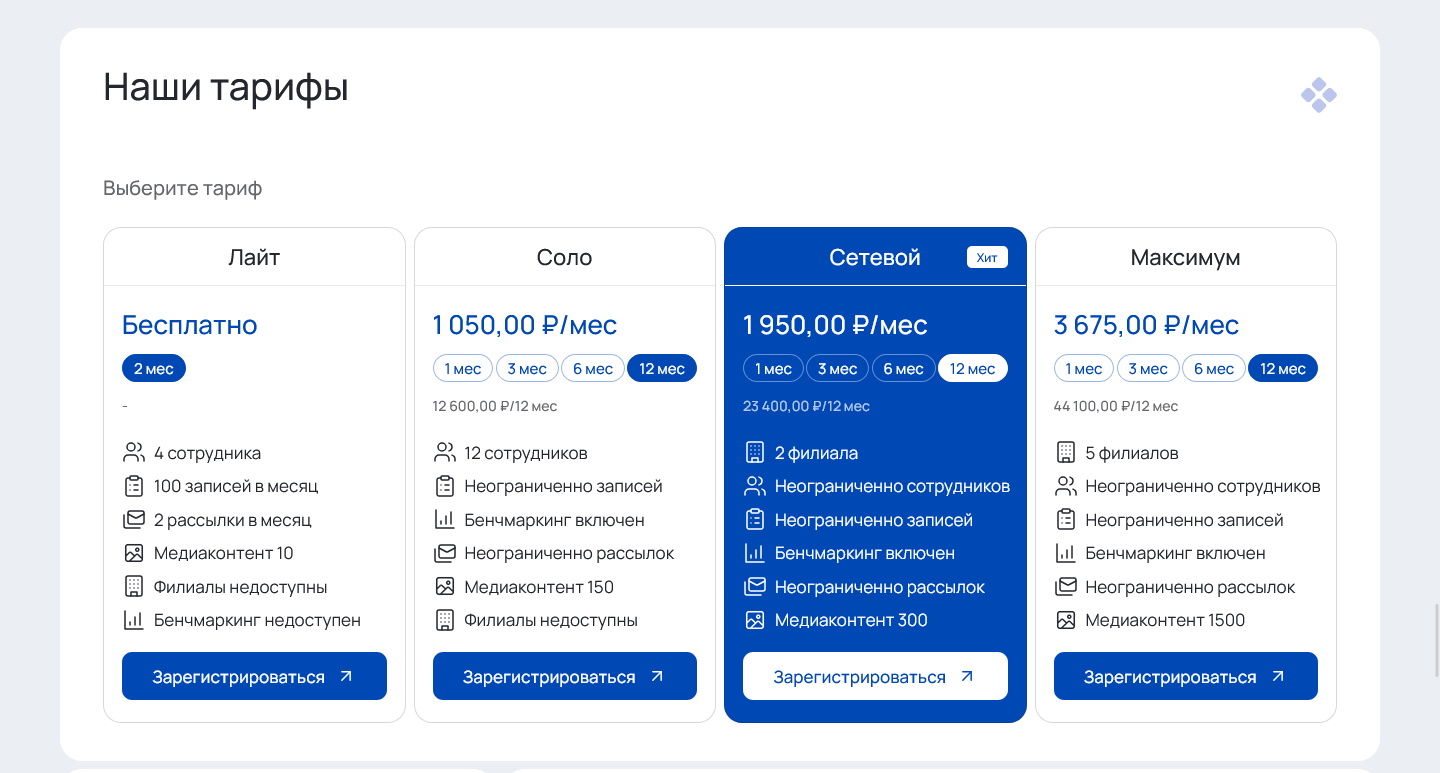
Task: Click the Хит badge on Сетевой
Action: (x=987, y=258)
